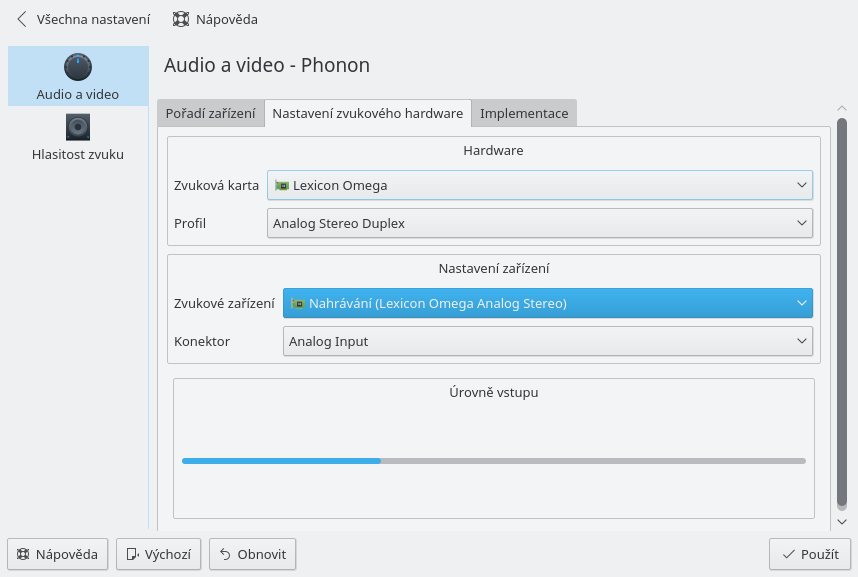Screen dimensions: 858x577
Task: Click the Audio a video knob icon
Action: coord(78,67)
